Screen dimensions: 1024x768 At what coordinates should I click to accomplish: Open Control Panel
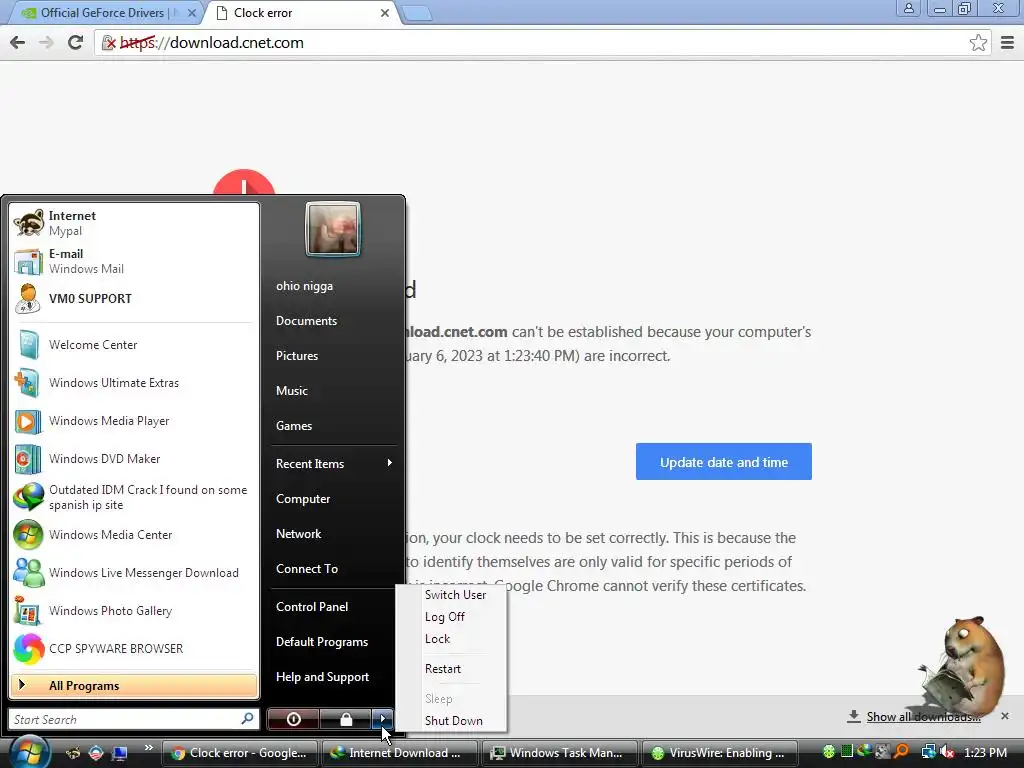[x=312, y=607]
